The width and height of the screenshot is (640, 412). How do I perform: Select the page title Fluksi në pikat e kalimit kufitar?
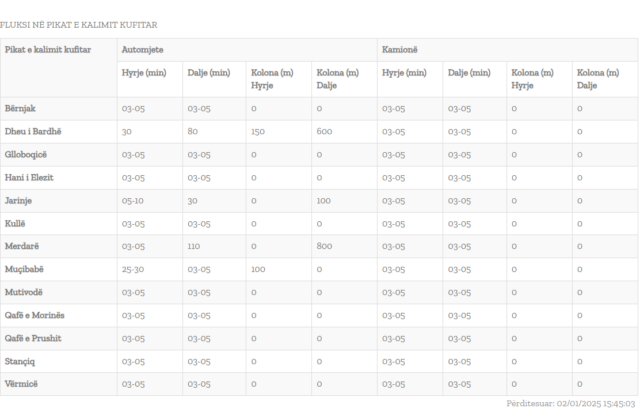[x=79, y=24]
